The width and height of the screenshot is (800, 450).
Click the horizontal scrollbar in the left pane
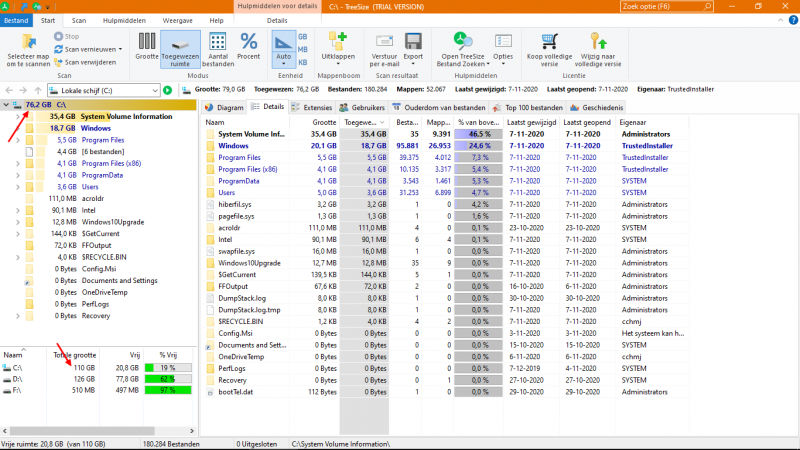point(82,431)
